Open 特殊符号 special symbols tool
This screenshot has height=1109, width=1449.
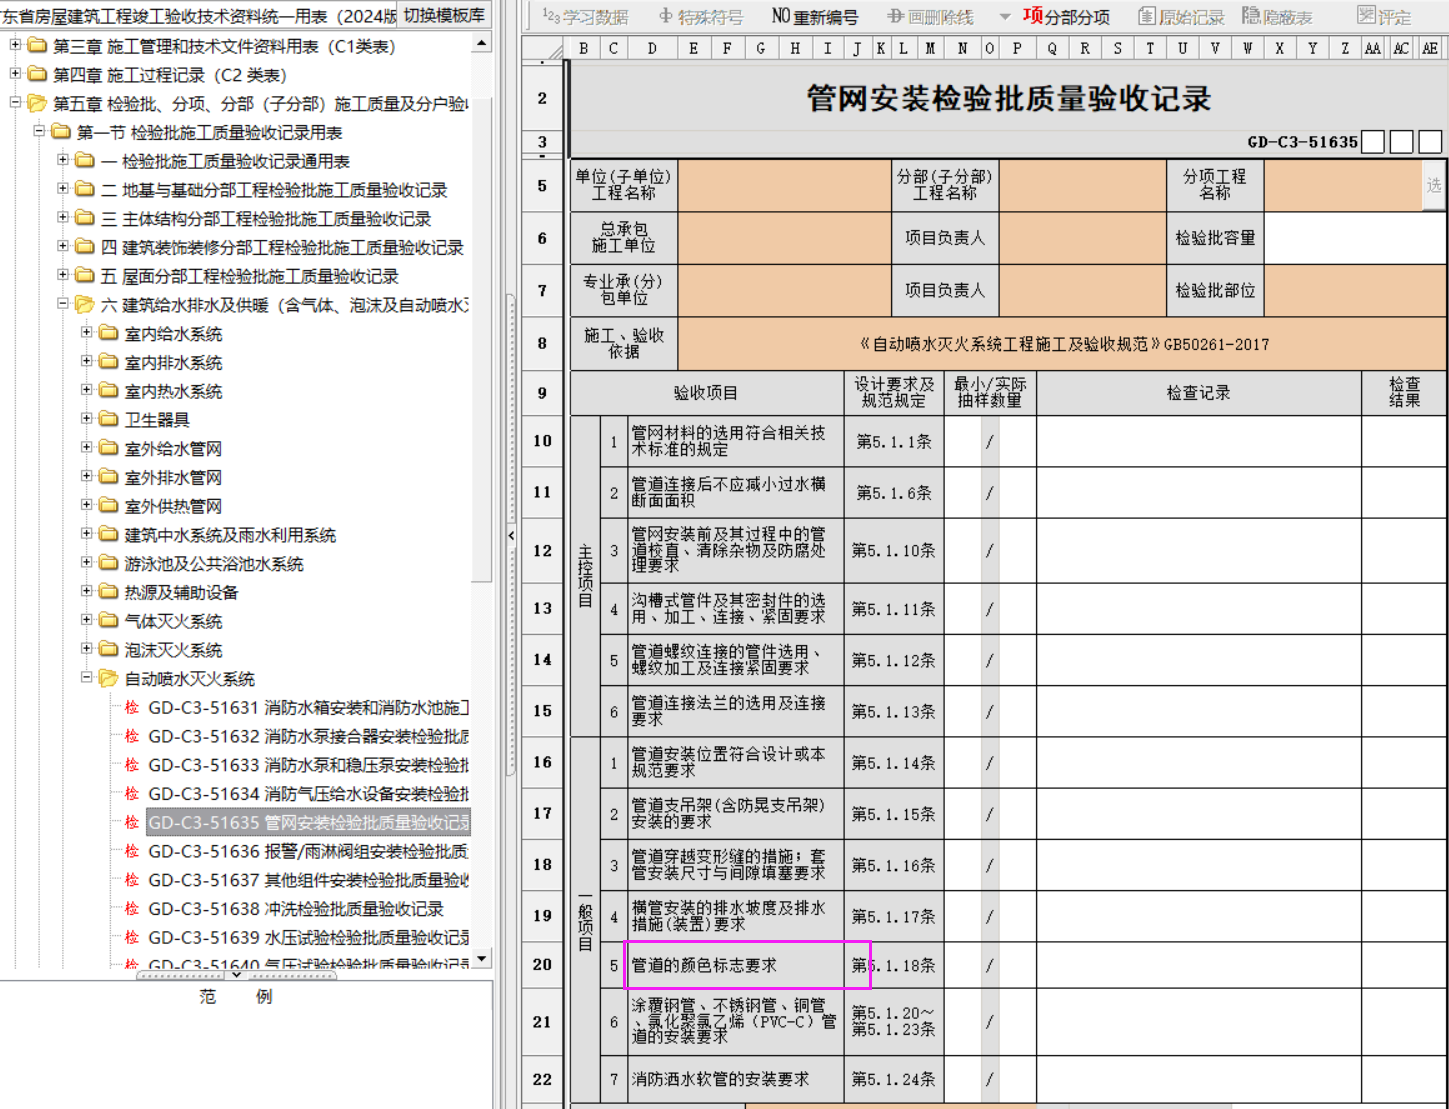(701, 16)
